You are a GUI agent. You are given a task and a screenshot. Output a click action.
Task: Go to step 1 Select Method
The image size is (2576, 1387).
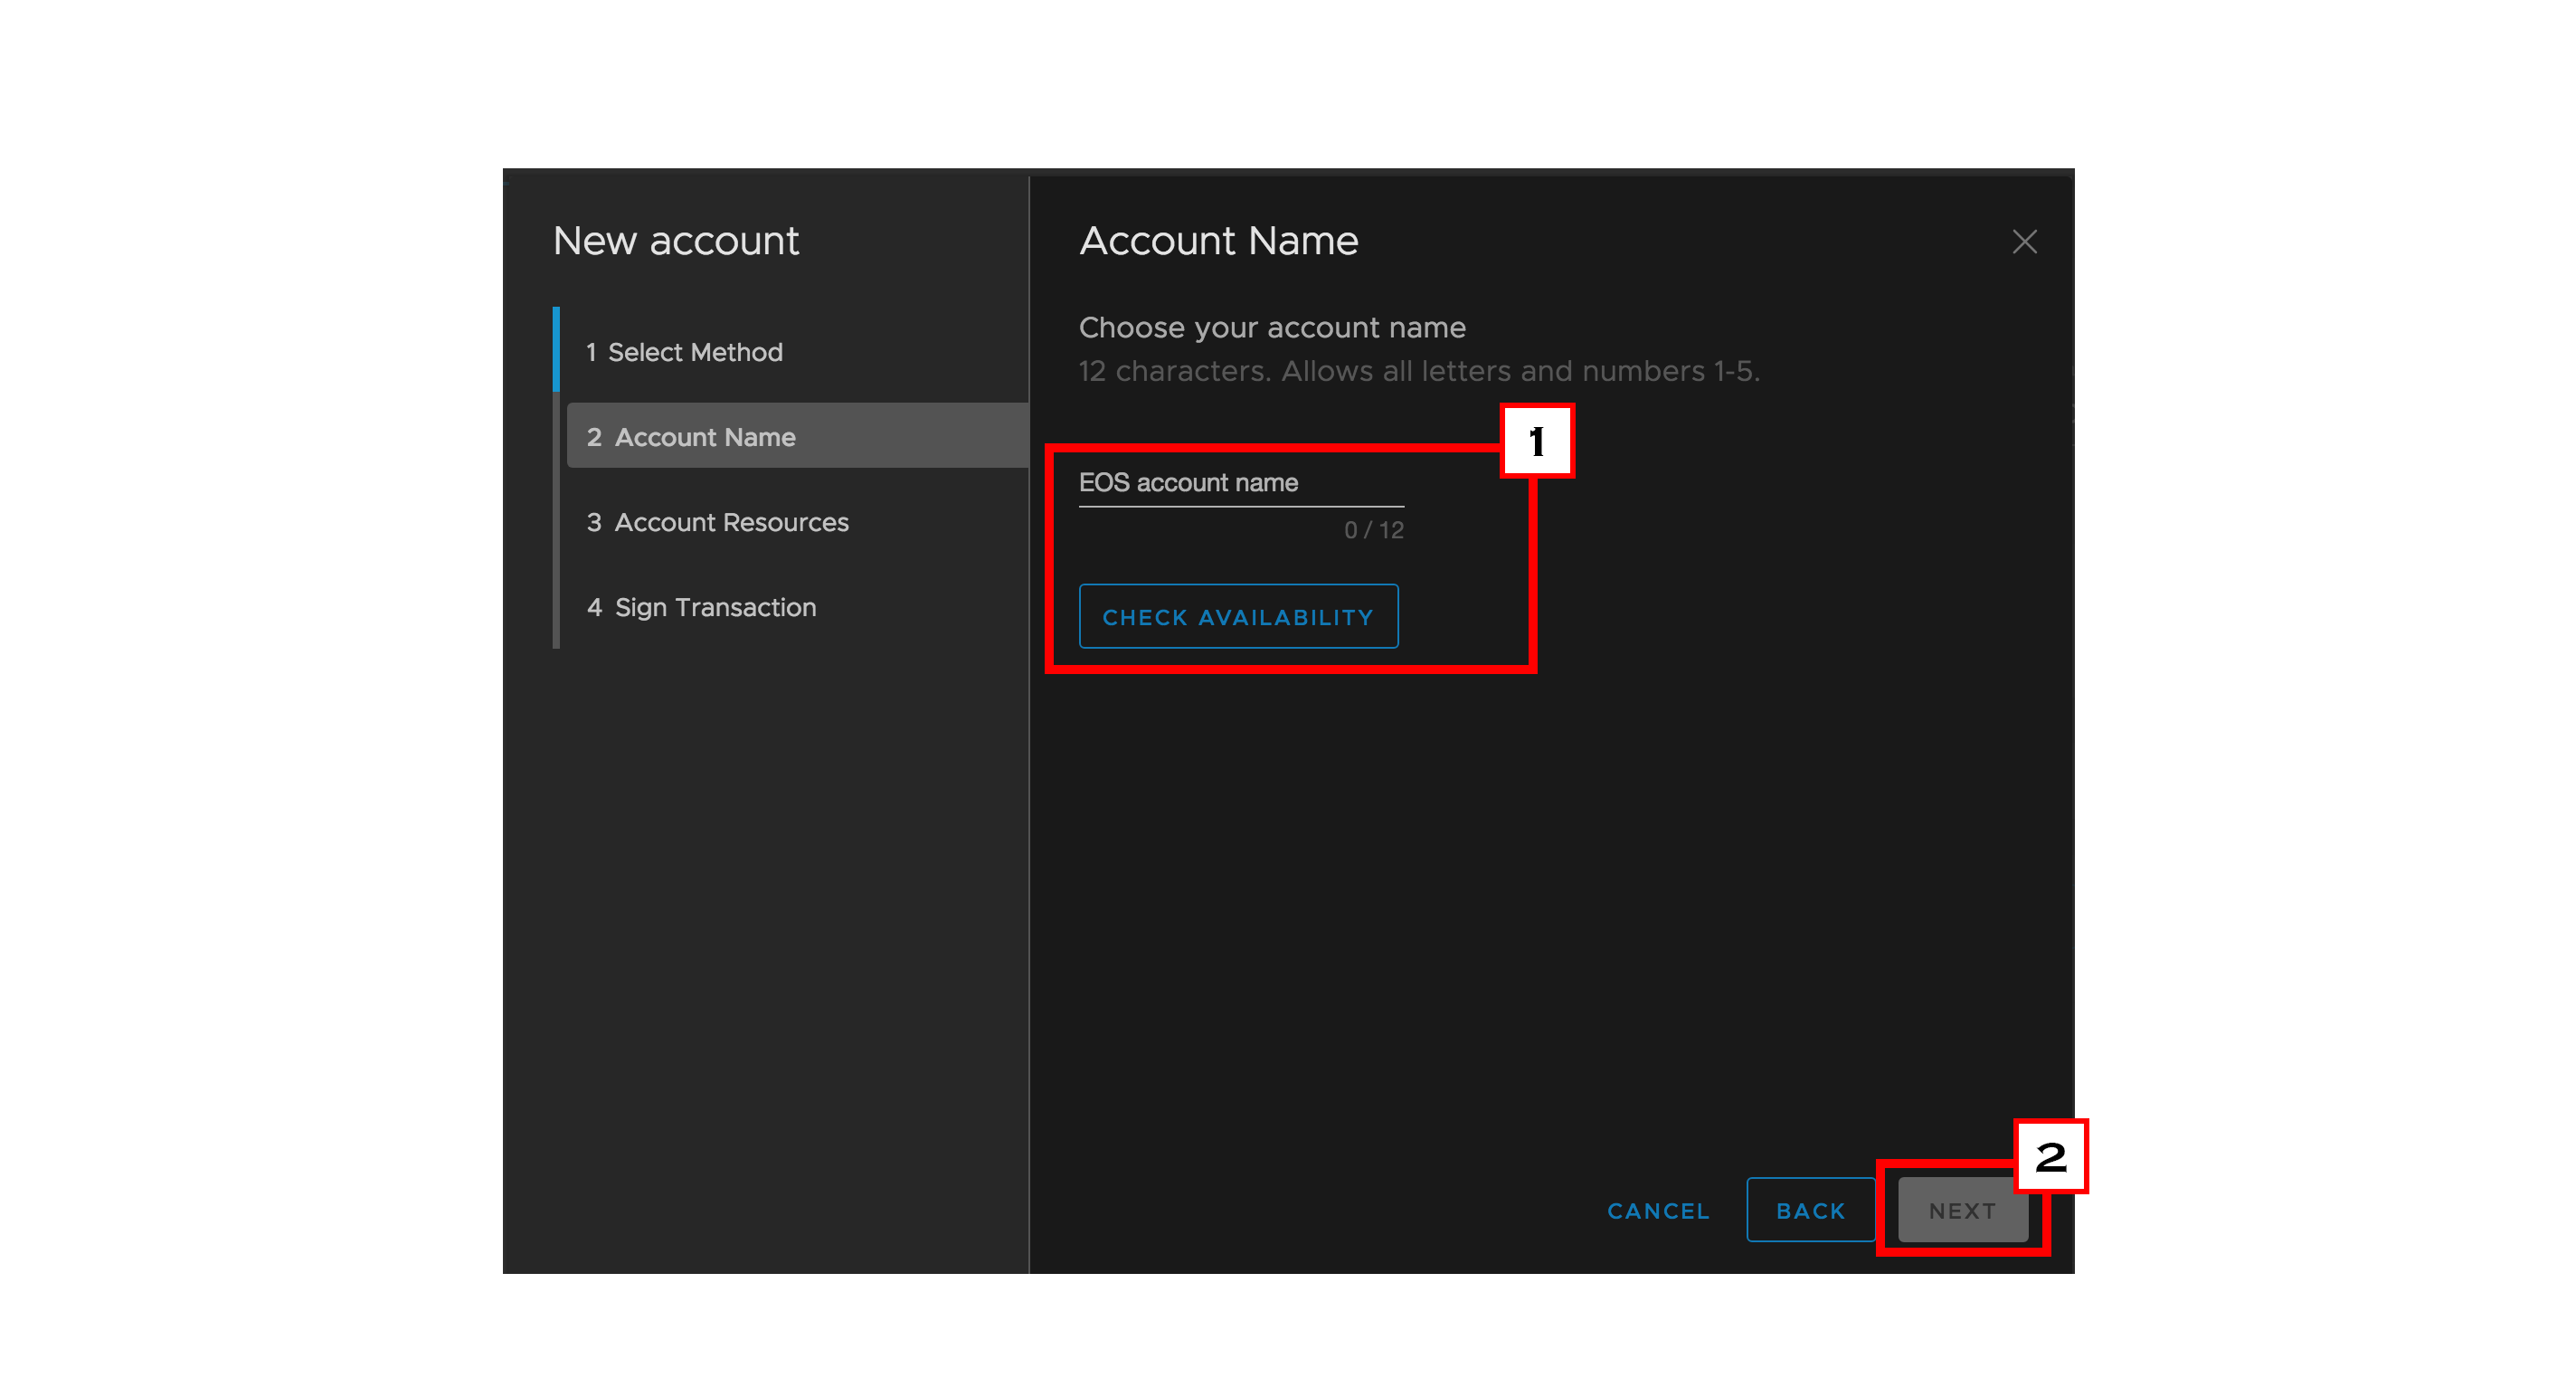click(684, 352)
